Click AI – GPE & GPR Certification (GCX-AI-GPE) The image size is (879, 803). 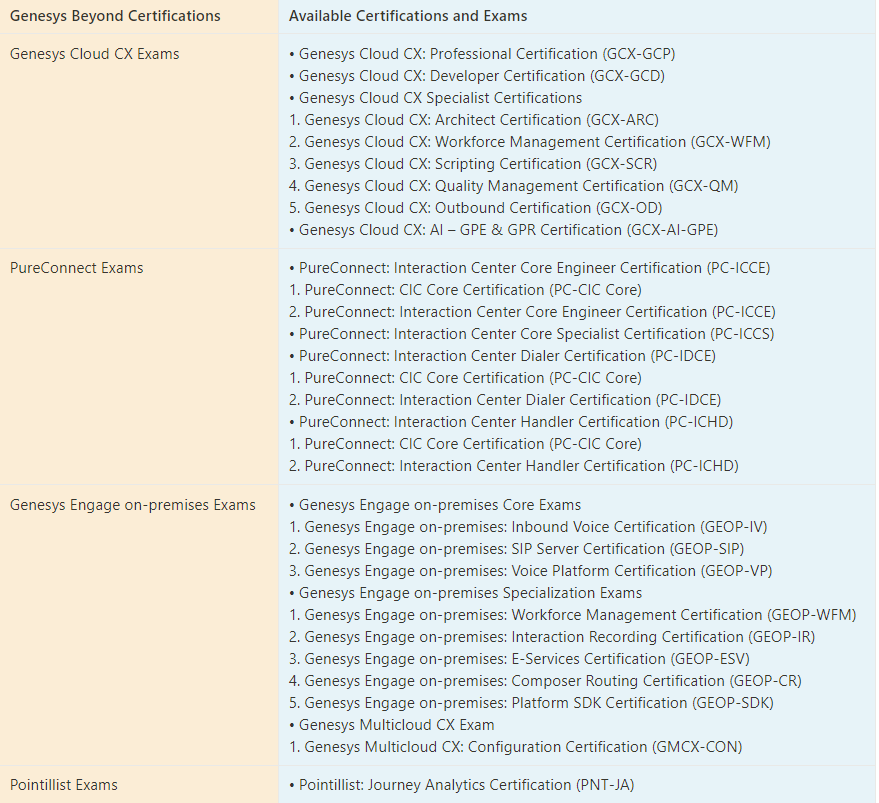503,229
